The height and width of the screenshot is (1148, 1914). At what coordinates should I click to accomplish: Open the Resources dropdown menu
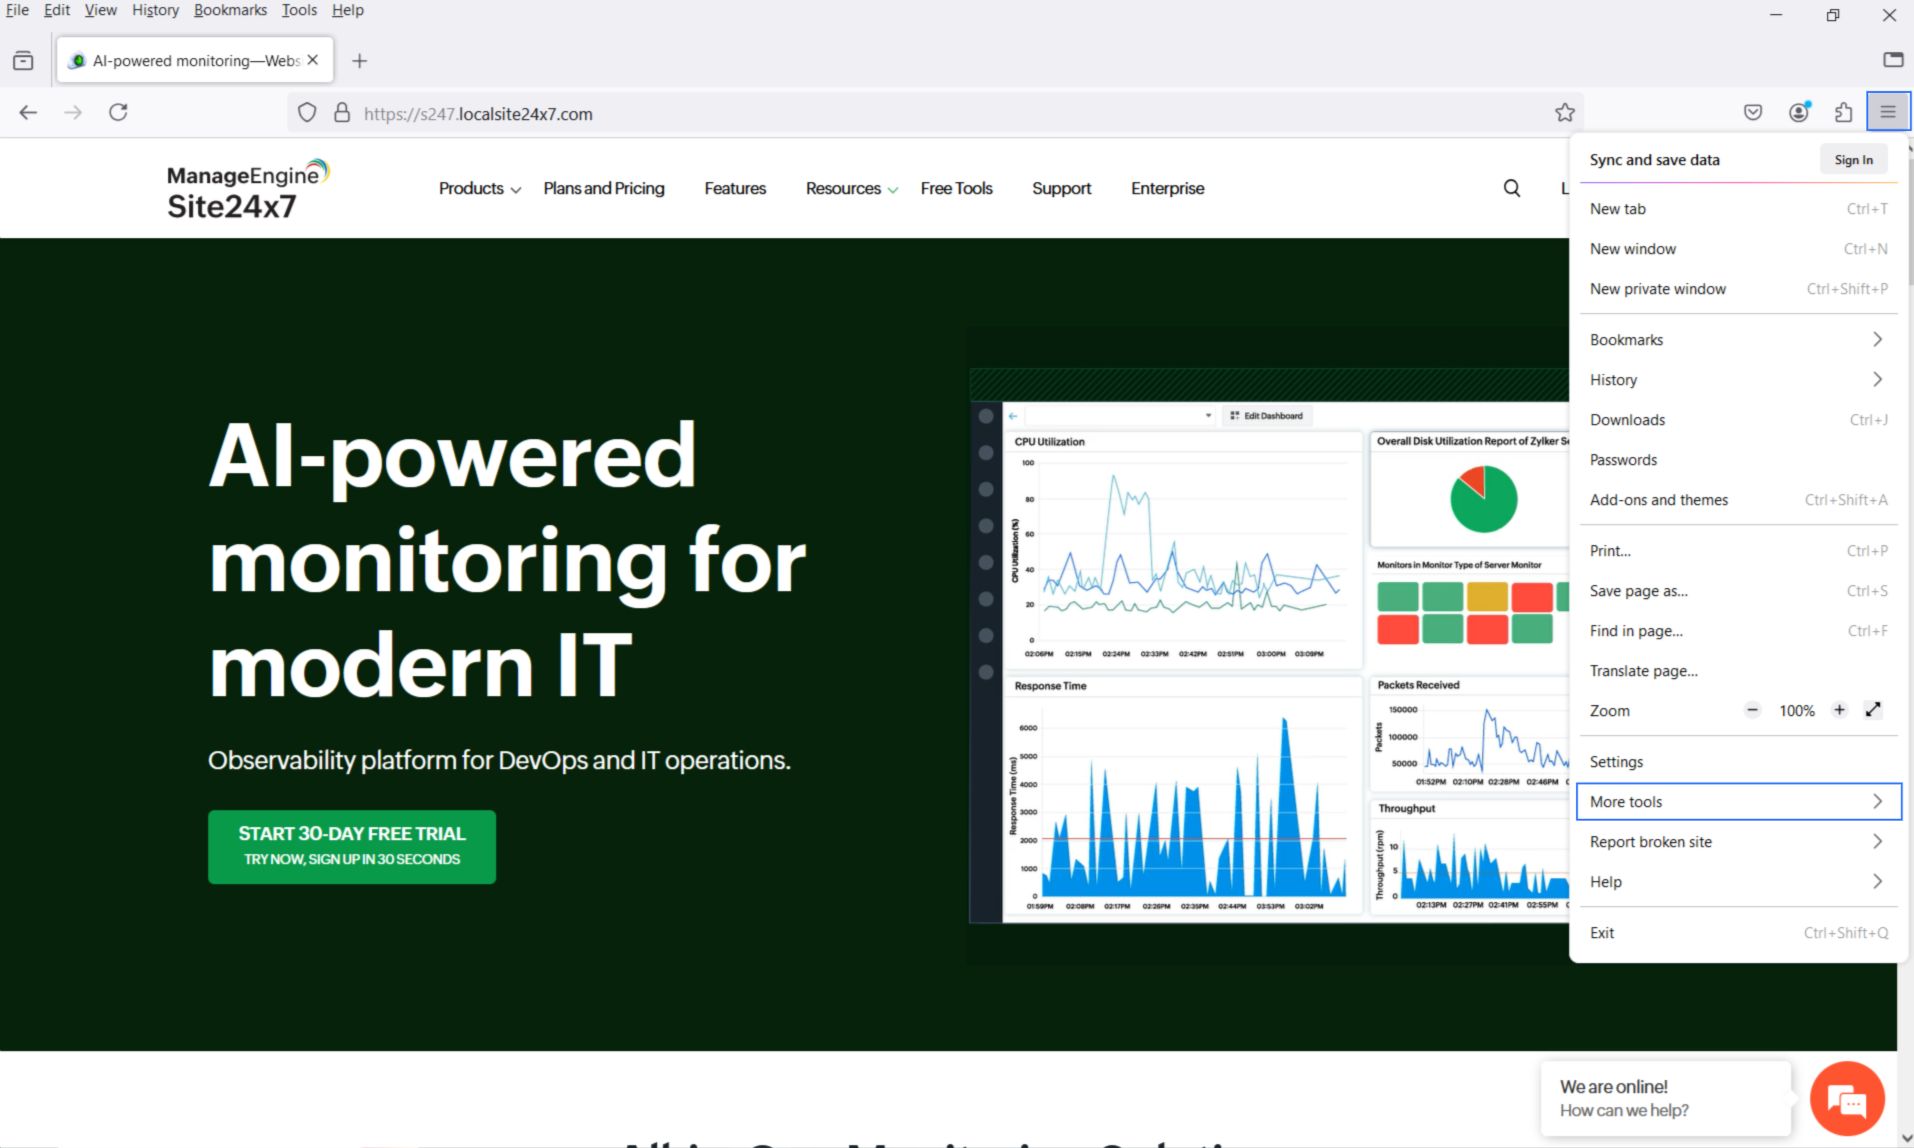tap(851, 188)
